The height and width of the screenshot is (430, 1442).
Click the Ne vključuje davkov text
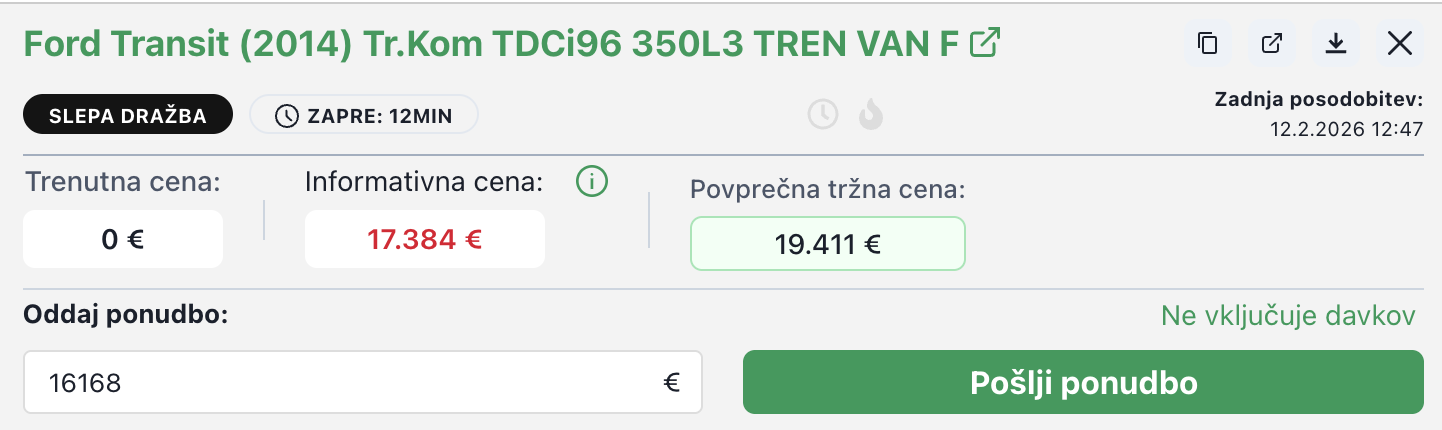tap(1288, 316)
